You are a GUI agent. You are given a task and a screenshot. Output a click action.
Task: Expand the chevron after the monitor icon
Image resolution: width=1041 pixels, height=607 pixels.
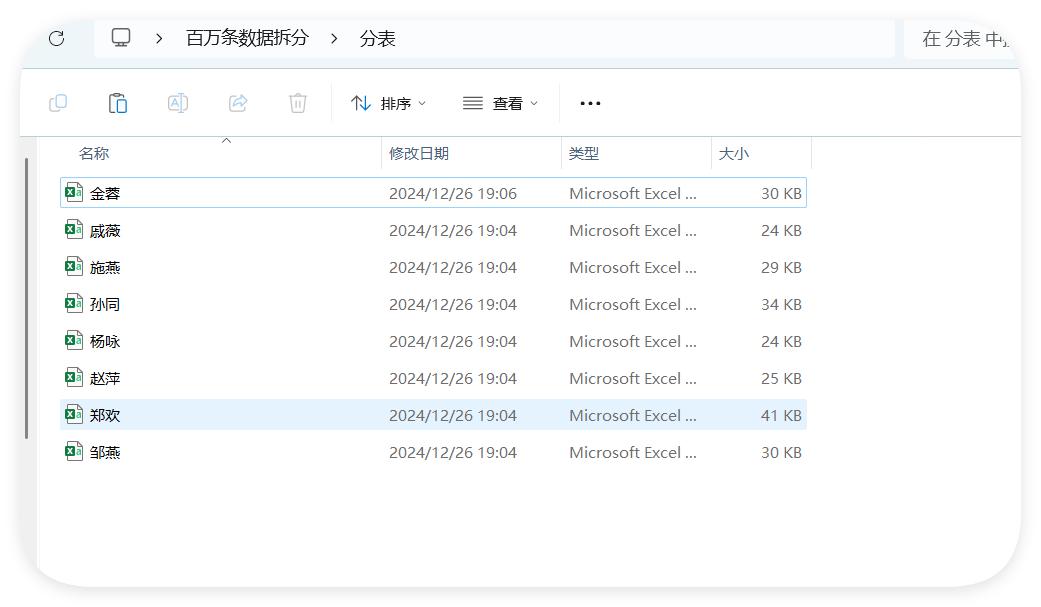pos(159,39)
